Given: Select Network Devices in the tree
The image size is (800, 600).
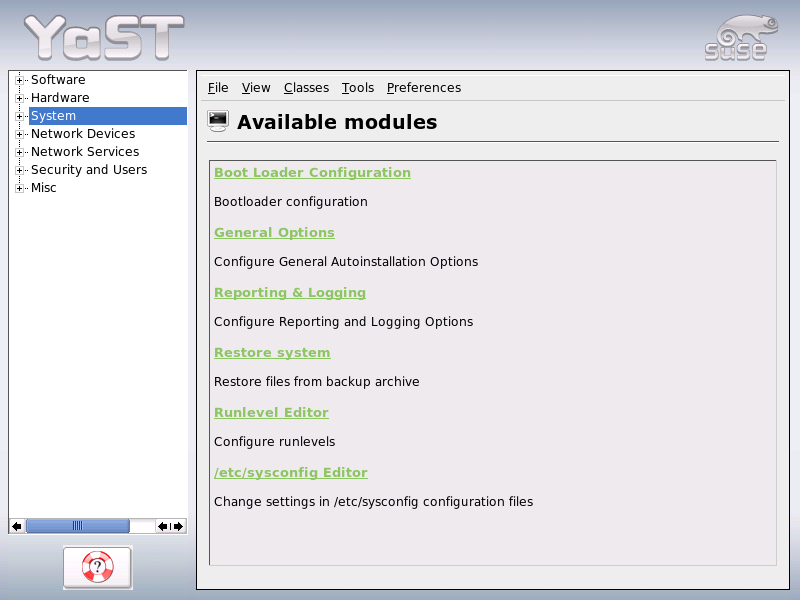Looking at the screenshot, I should coord(83,134).
